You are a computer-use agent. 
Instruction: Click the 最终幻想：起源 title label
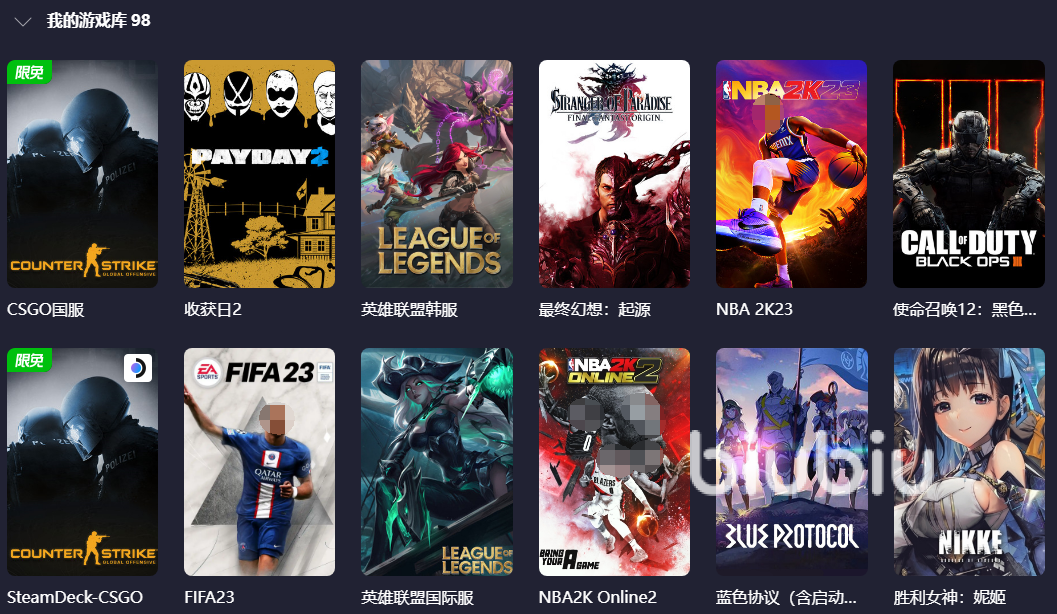pyautogui.click(x=595, y=309)
